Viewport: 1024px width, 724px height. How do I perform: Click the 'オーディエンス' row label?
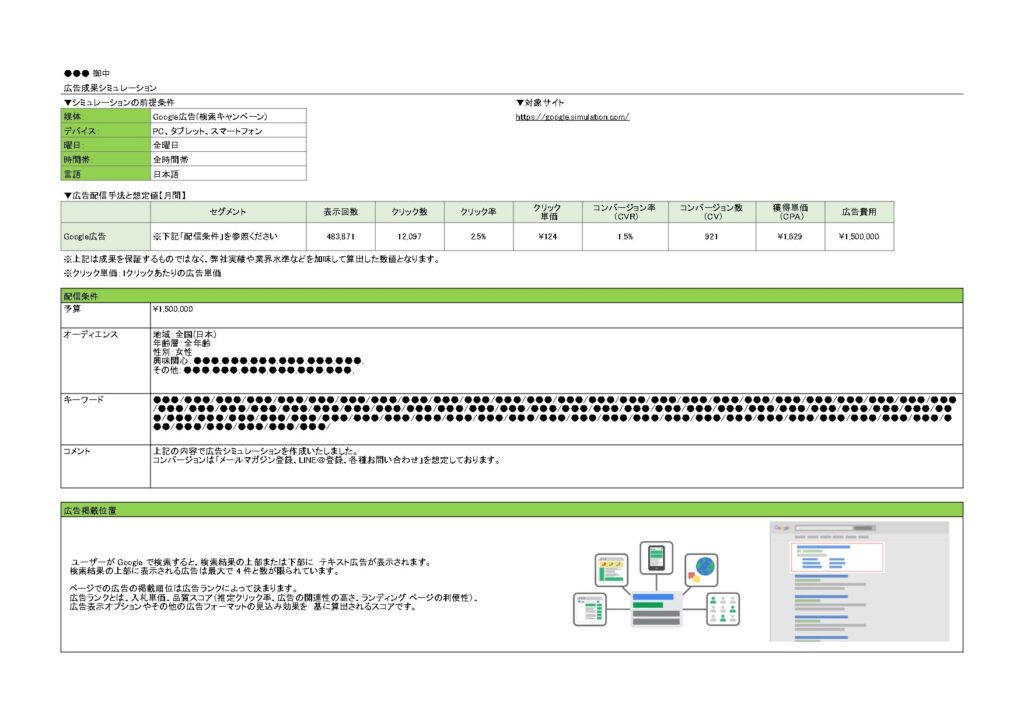pos(106,360)
